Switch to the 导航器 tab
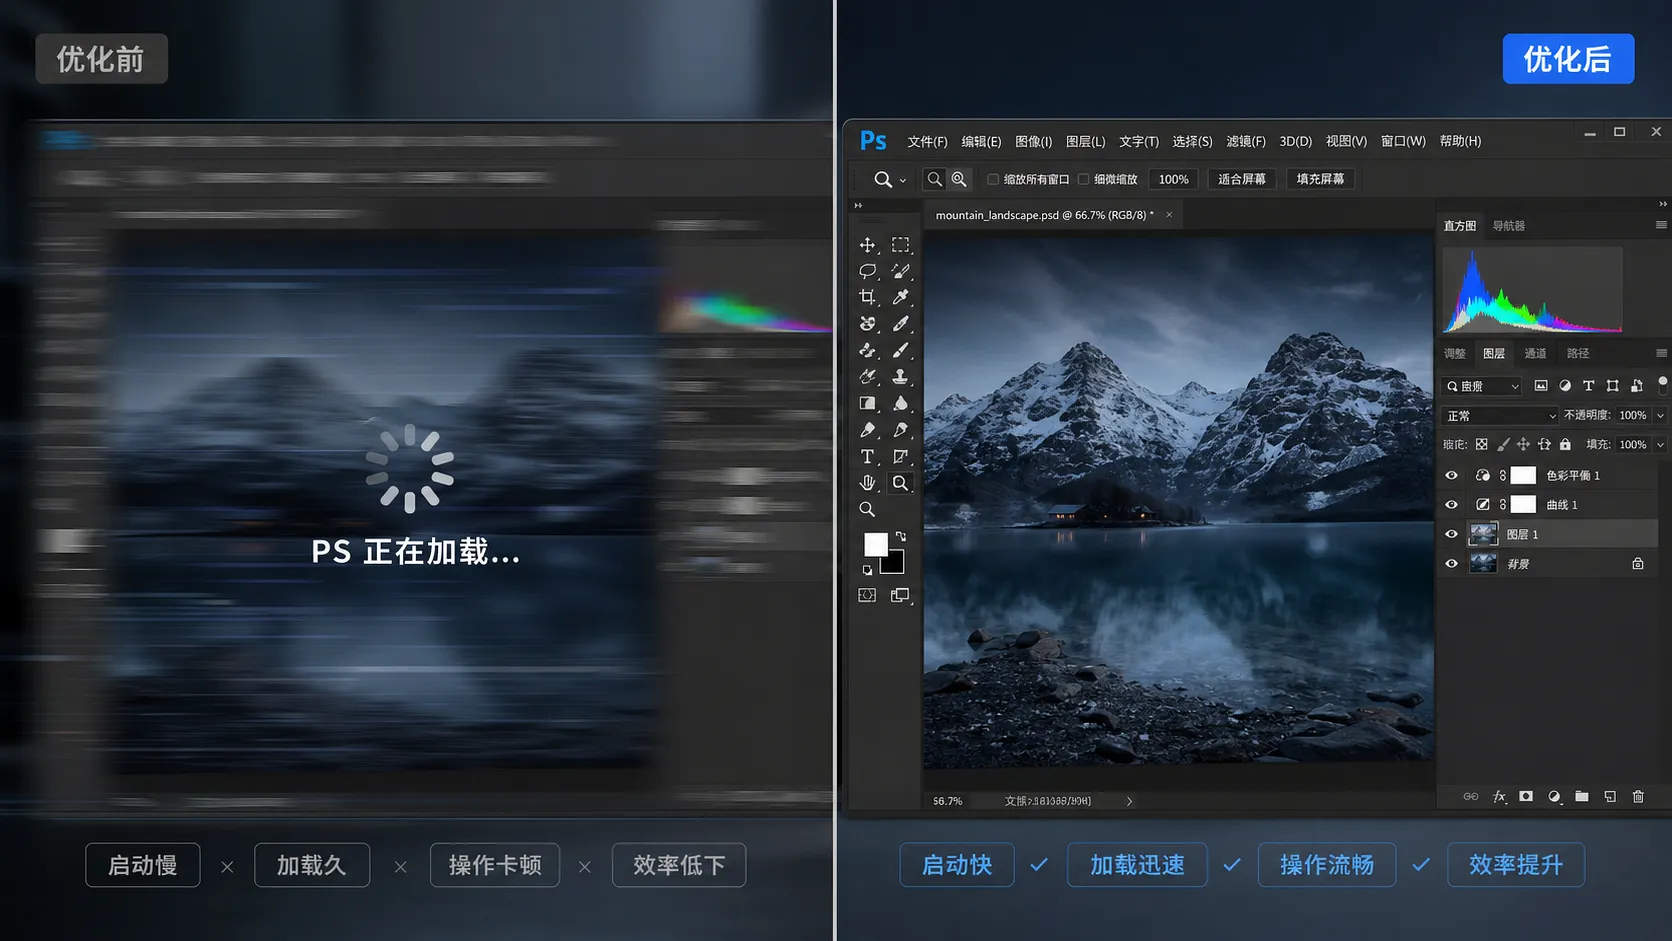Viewport: 1672px width, 941px height. point(1509,226)
